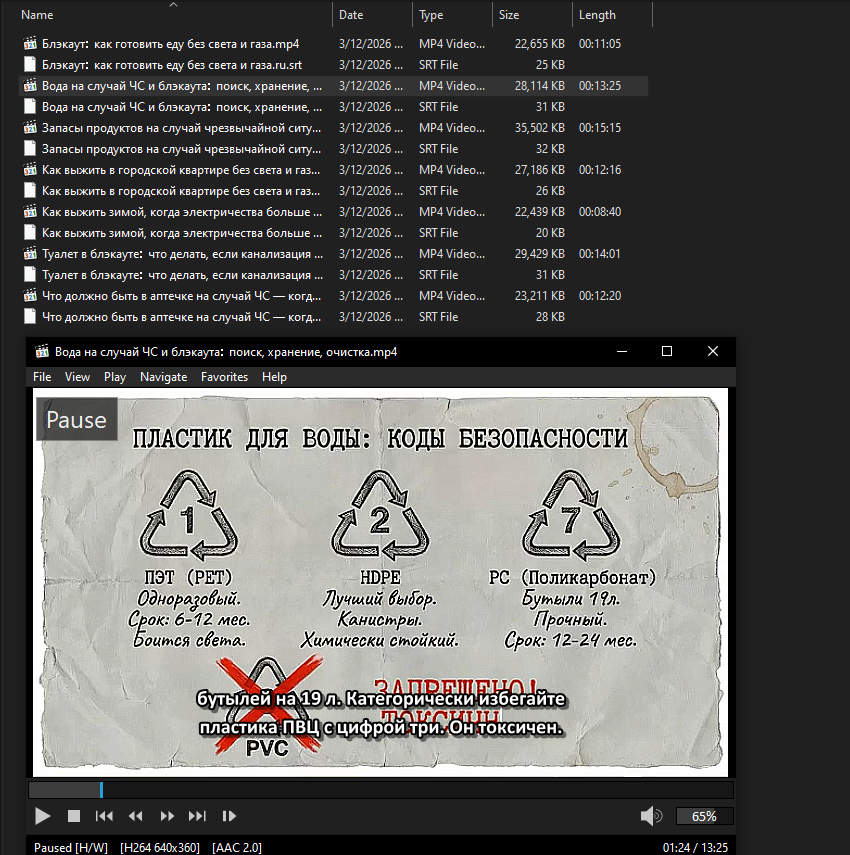This screenshot has width=850, height=855.
Task: Click video icon of Что должно быть в аптечке MP4
Action: click(x=30, y=296)
